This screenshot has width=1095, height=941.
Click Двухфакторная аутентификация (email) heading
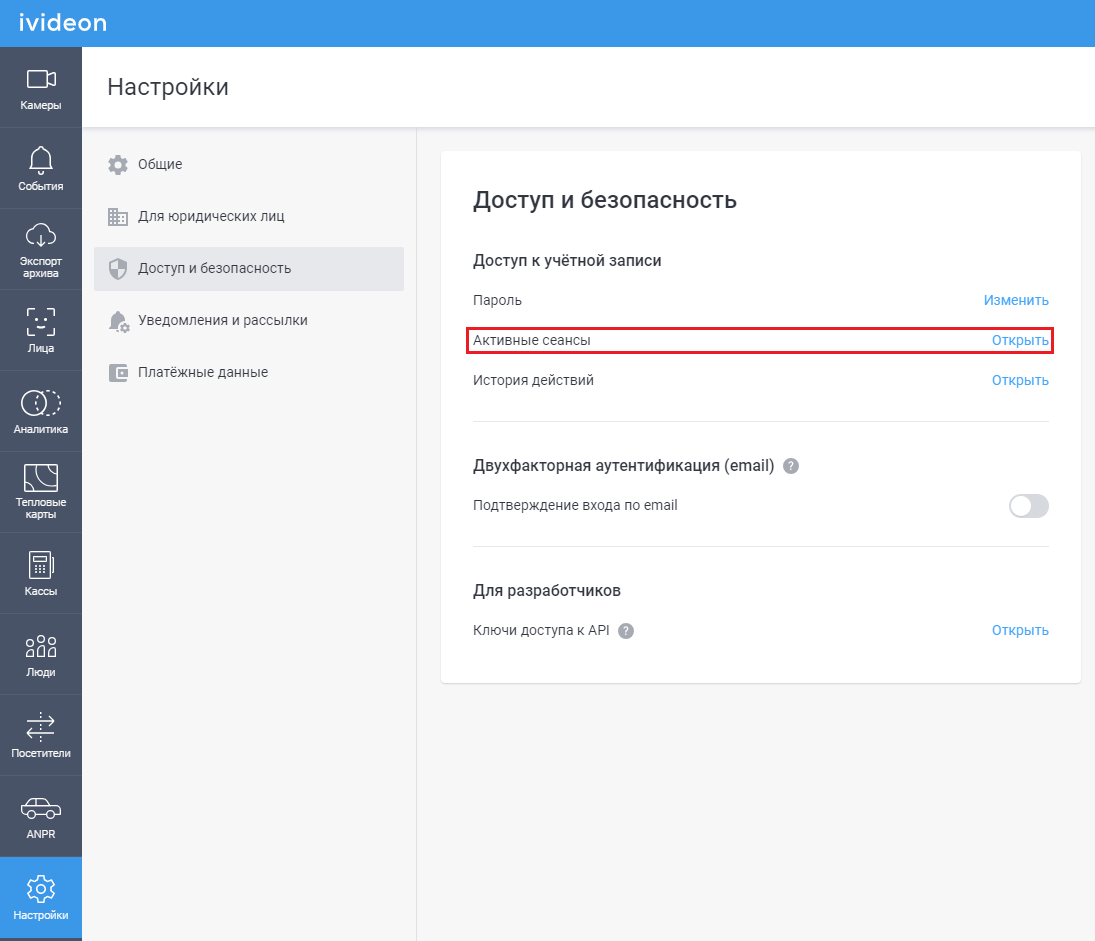(624, 466)
